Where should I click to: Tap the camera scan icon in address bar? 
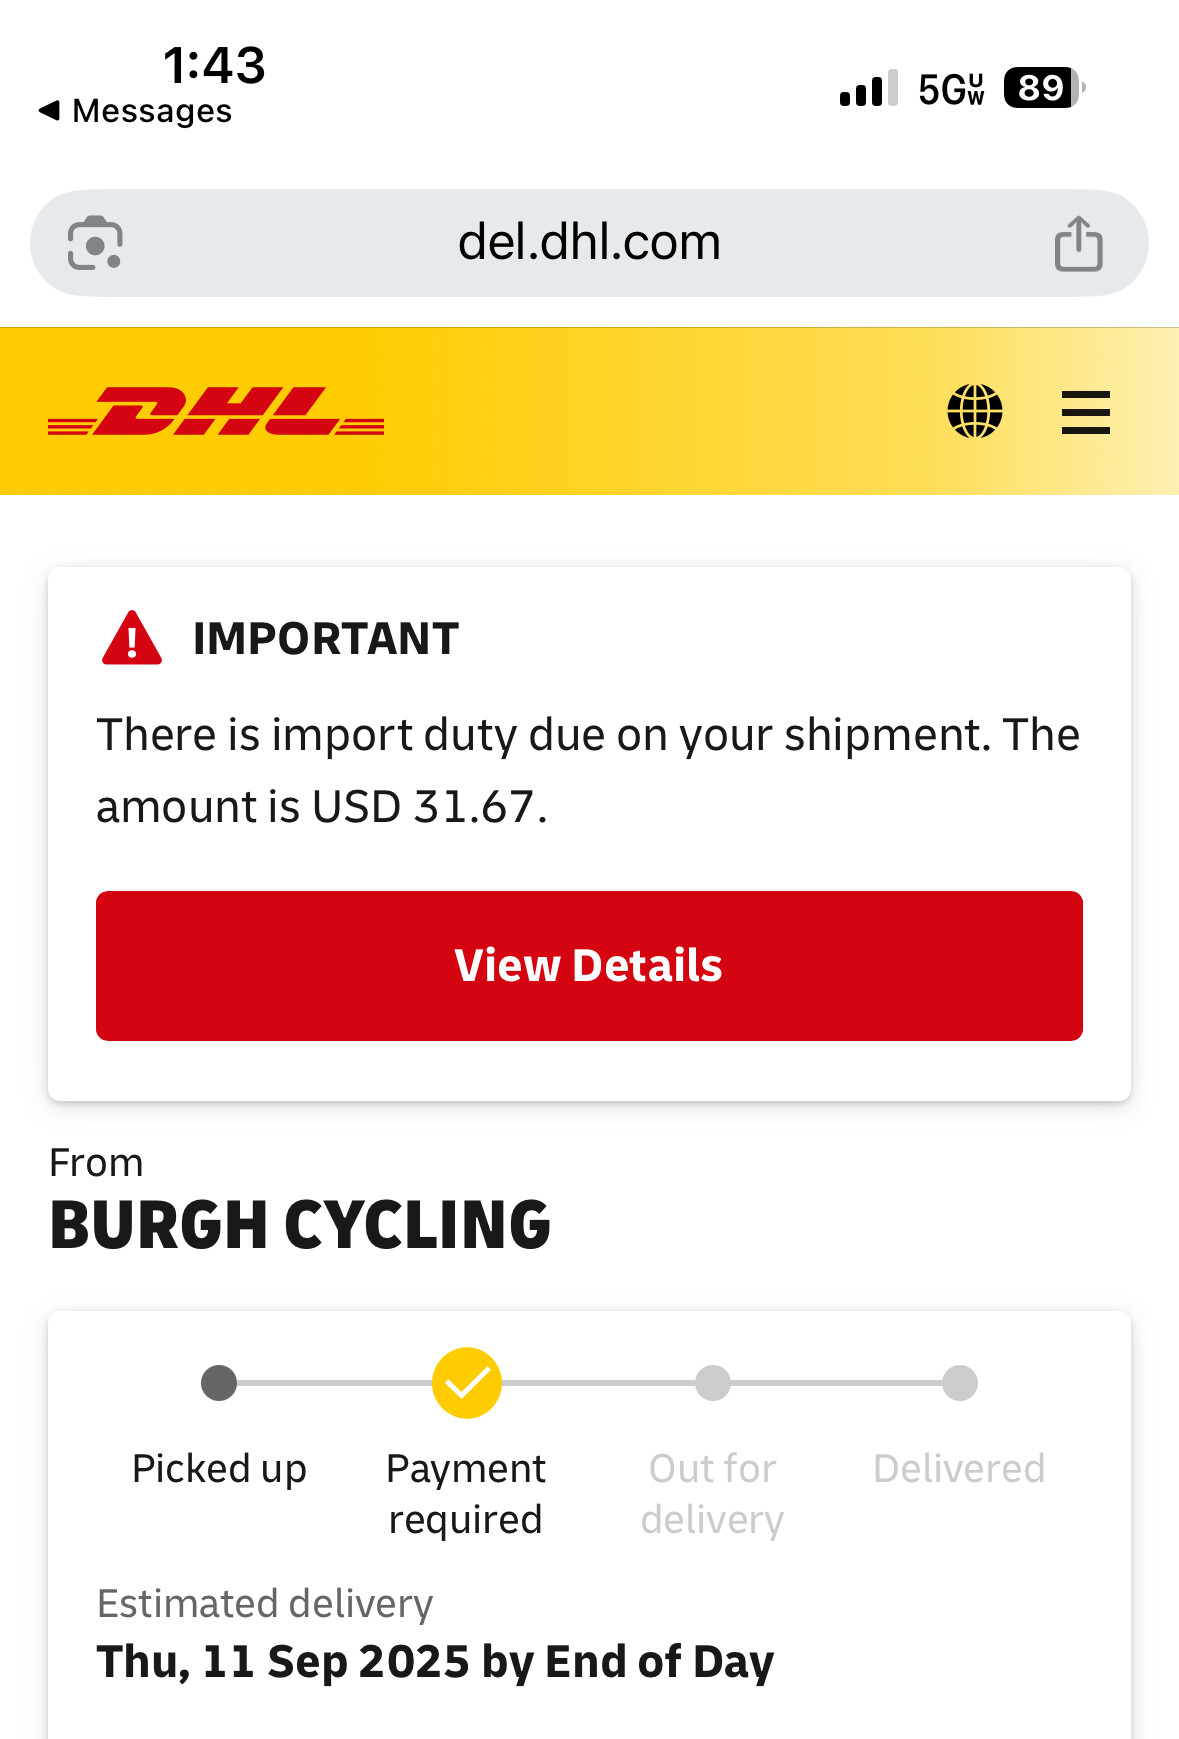[x=95, y=243]
